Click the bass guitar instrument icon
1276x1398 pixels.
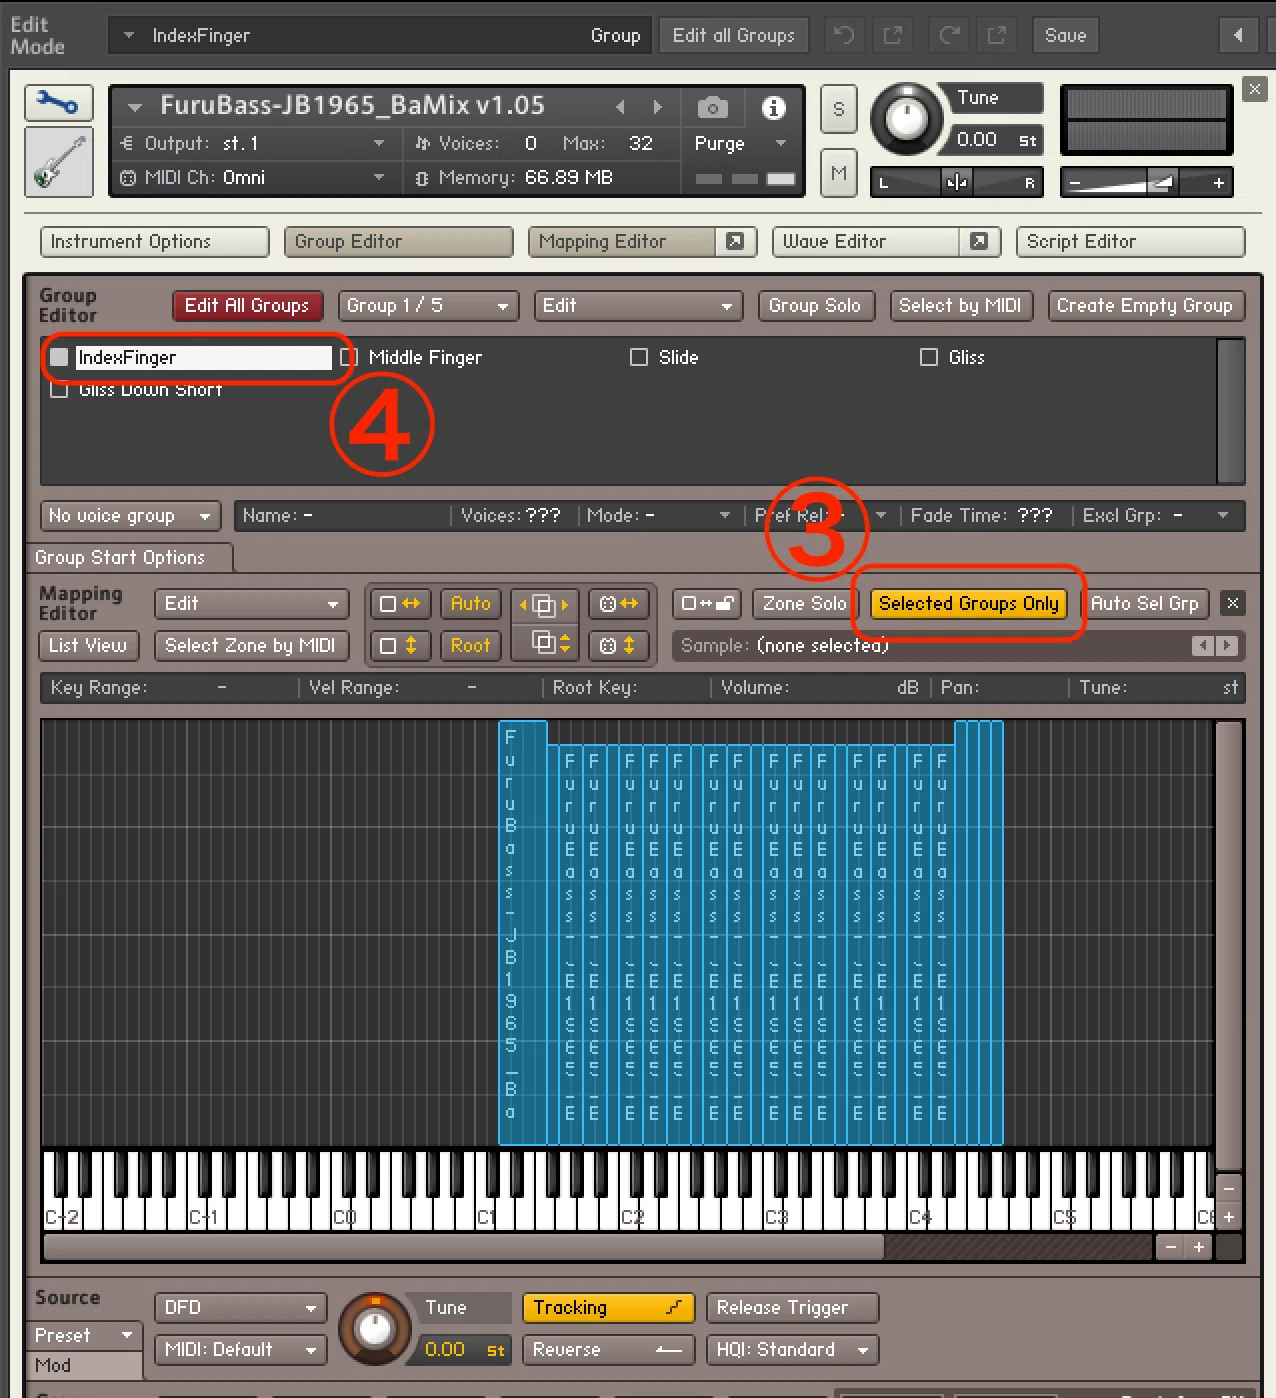click(x=58, y=161)
